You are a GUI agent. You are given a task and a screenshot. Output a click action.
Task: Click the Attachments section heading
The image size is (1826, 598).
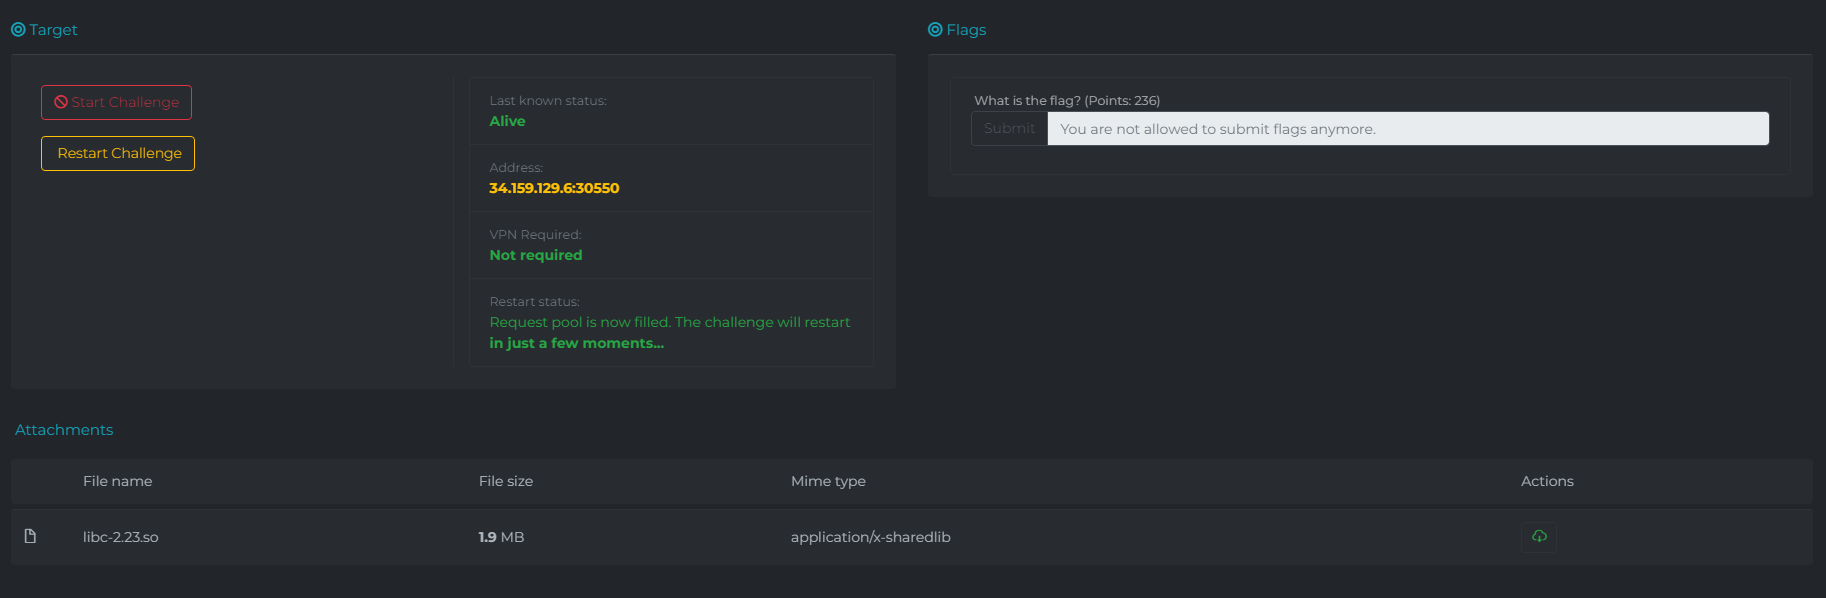pos(64,430)
